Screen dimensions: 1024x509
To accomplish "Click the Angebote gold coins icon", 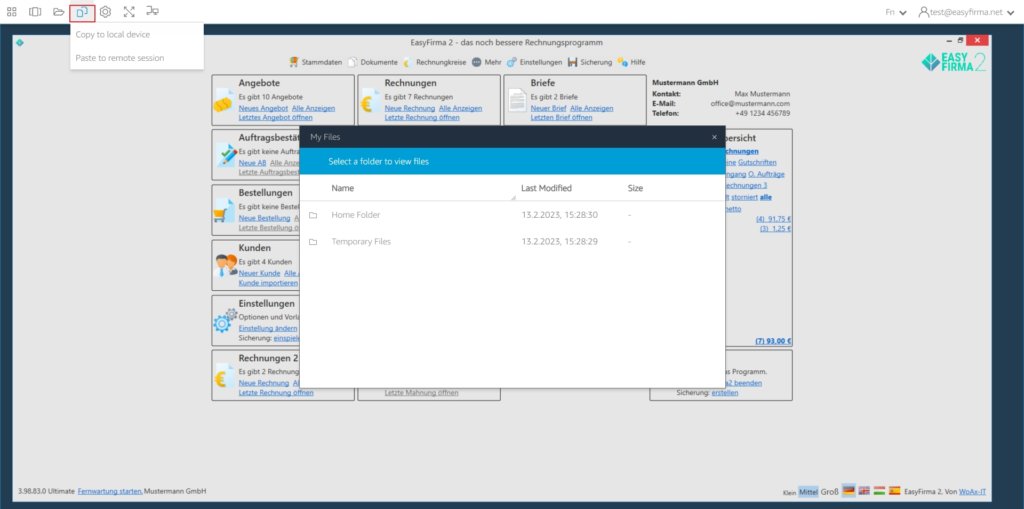I will coord(224,101).
